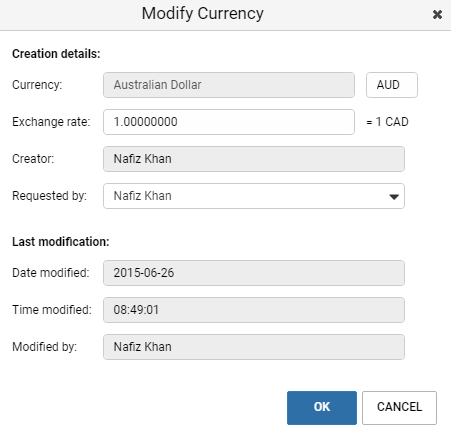Click the Time modified field 08:49:01

coord(254,310)
